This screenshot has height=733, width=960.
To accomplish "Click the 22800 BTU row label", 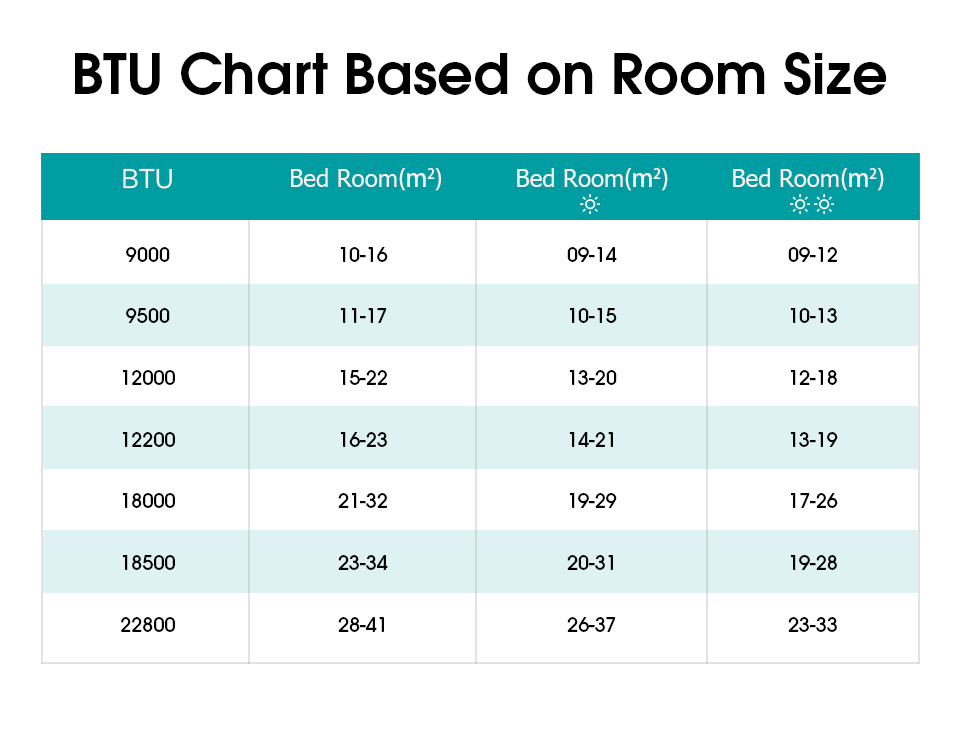I will point(148,625).
